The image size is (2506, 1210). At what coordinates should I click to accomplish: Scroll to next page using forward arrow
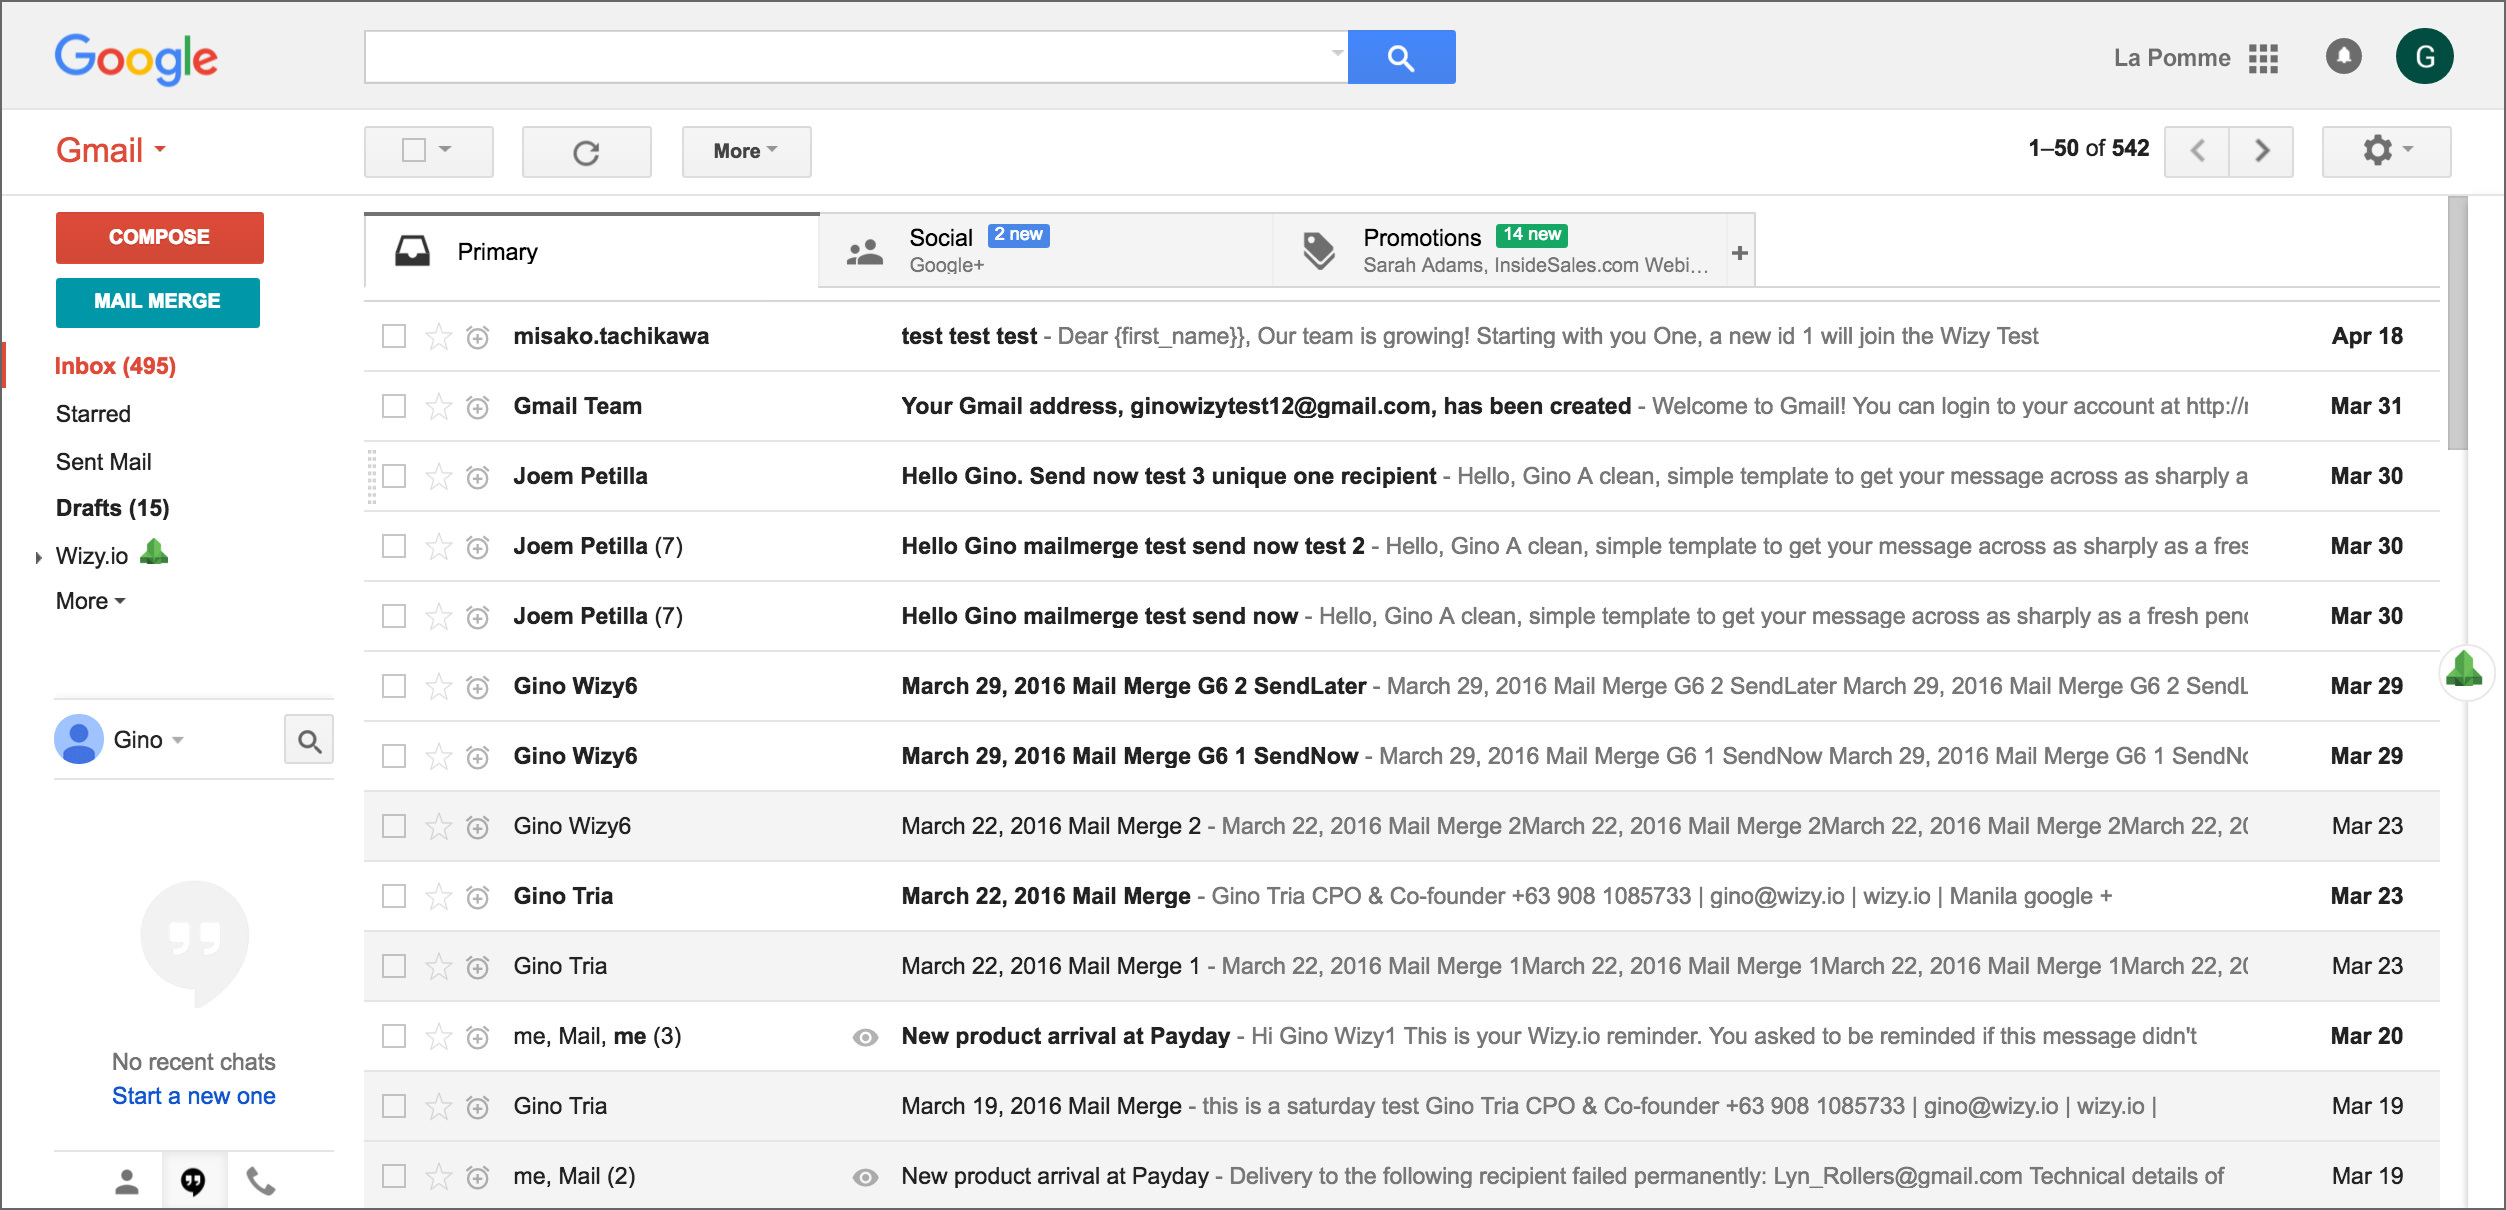pyautogui.click(x=2260, y=150)
